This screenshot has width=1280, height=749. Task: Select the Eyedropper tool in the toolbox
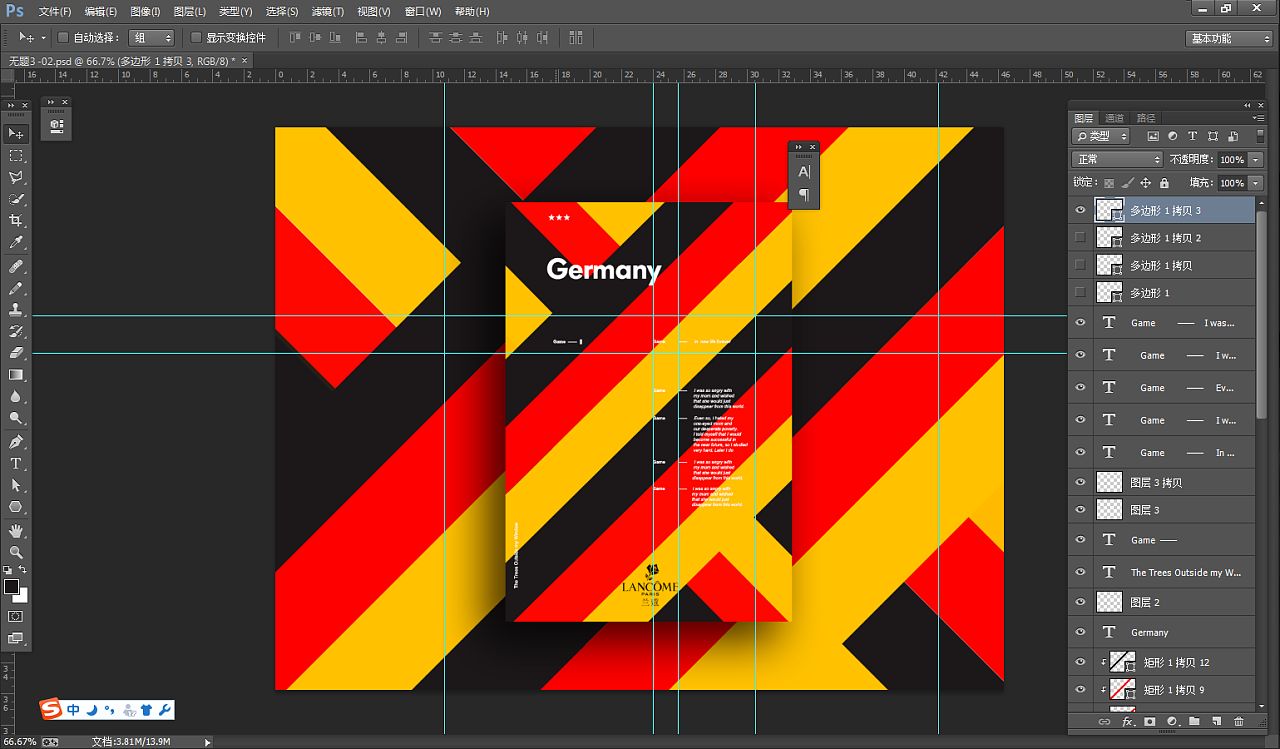[x=16, y=243]
